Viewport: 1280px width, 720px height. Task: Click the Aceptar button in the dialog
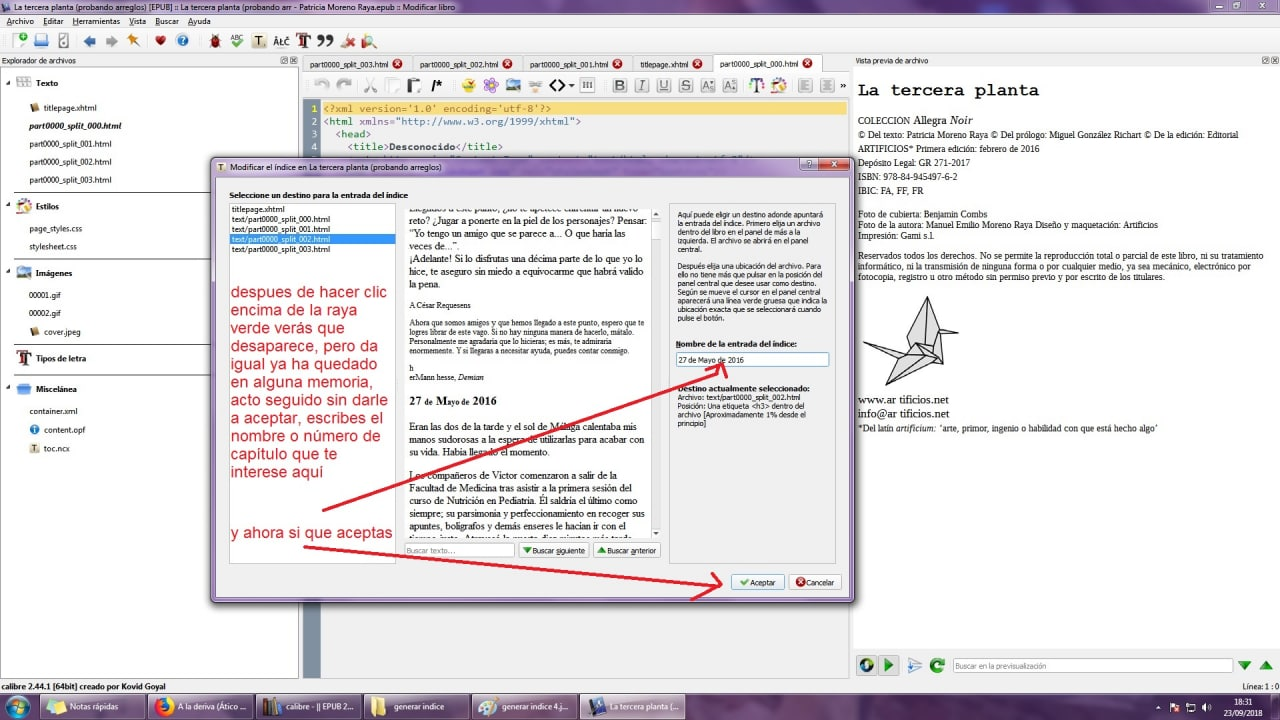point(756,582)
